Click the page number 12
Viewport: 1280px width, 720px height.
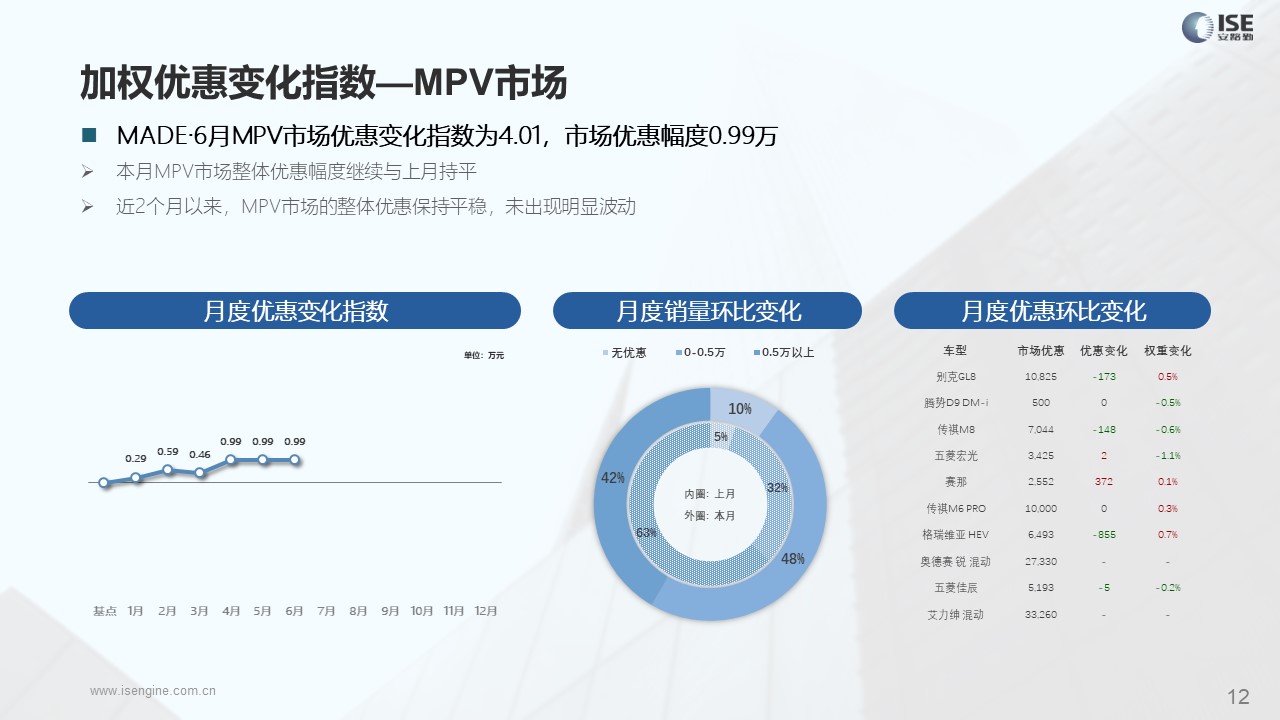[1238, 697]
